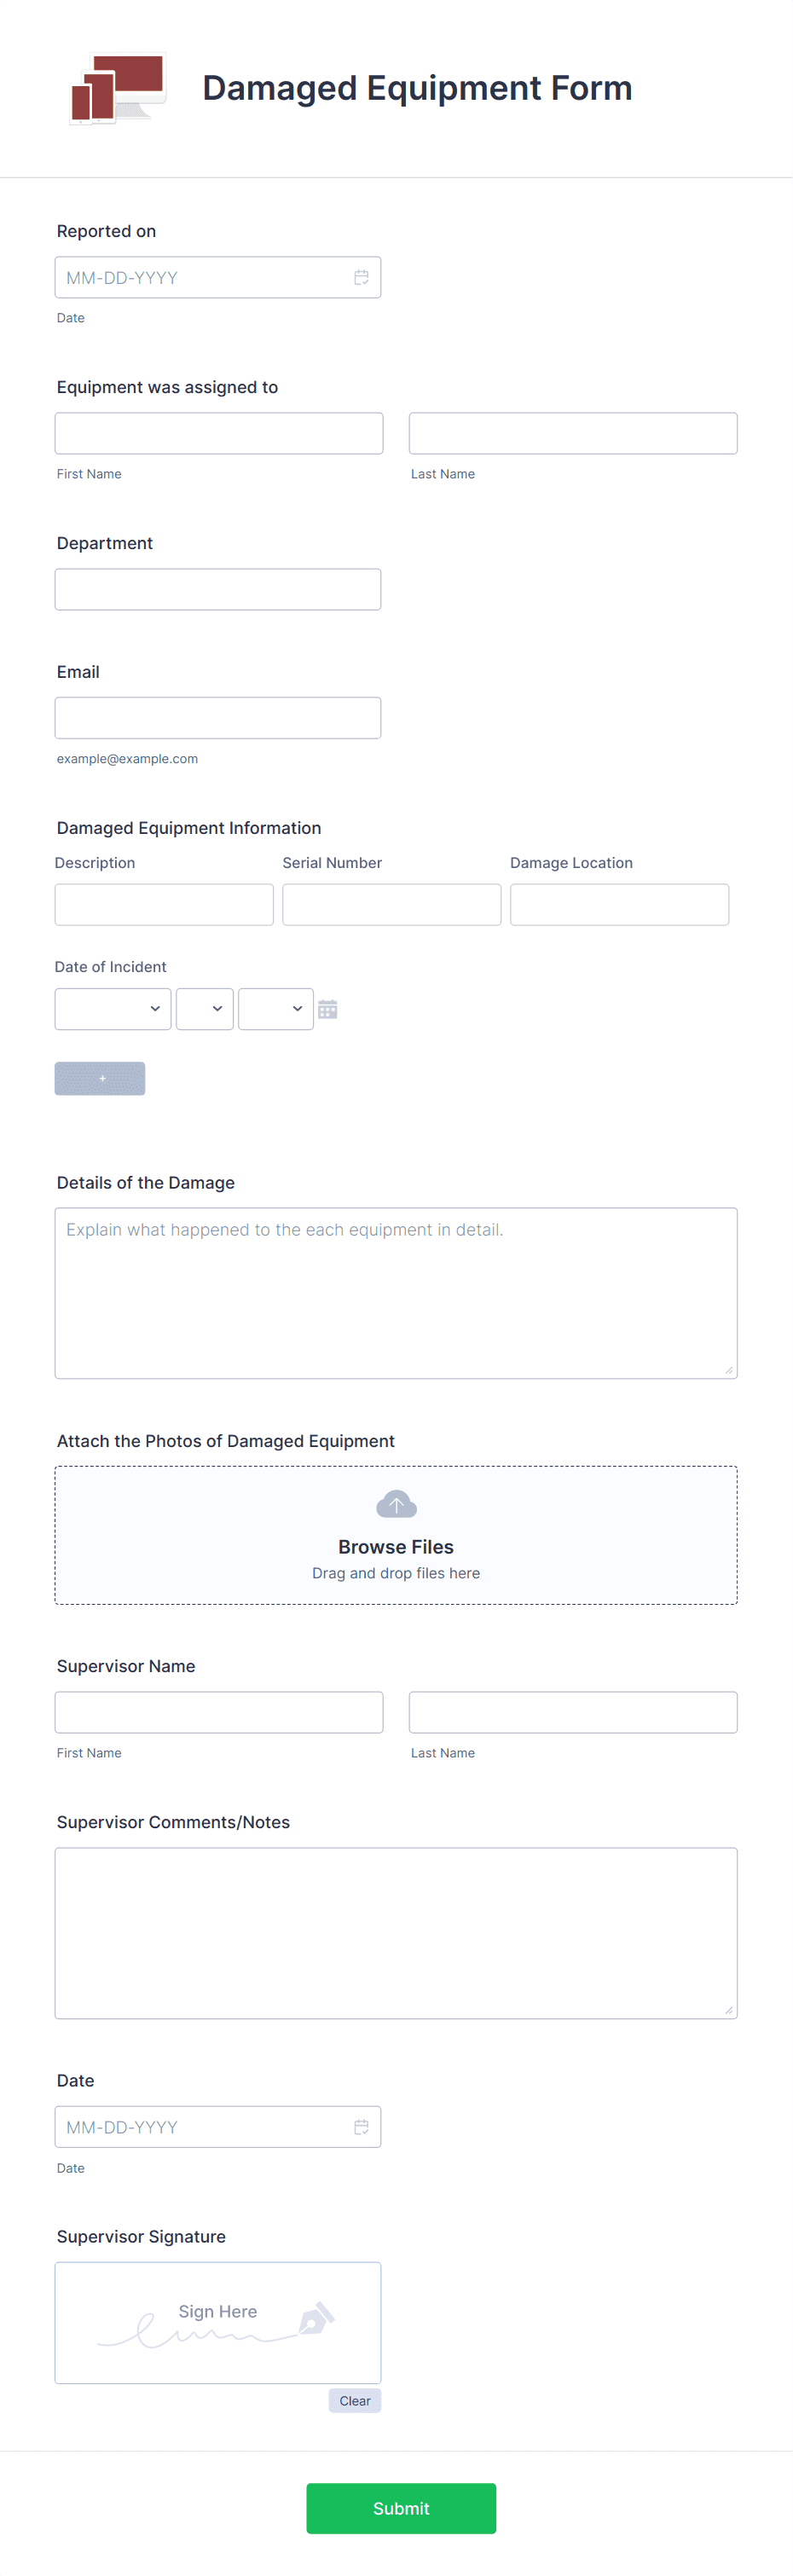The image size is (793, 2576).
Task: Click the calendar icon in the Reported on field
Action: [361, 277]
